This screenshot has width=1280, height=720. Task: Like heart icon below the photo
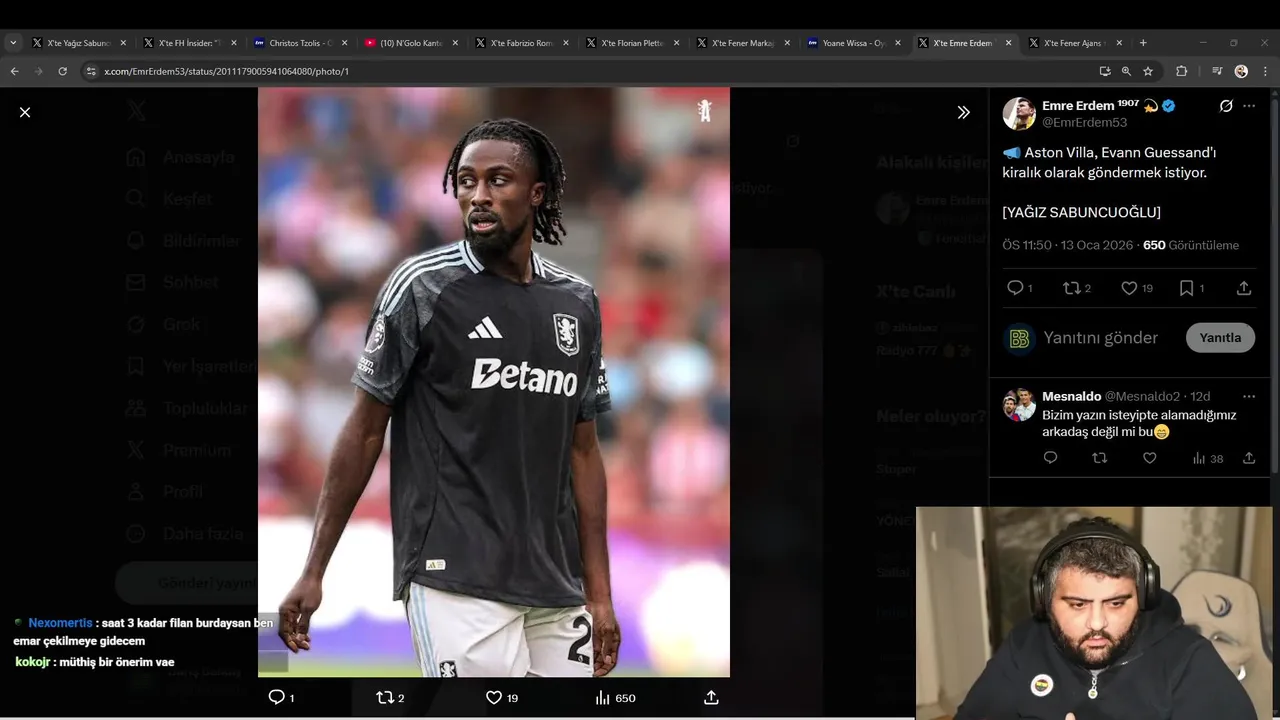493,697
